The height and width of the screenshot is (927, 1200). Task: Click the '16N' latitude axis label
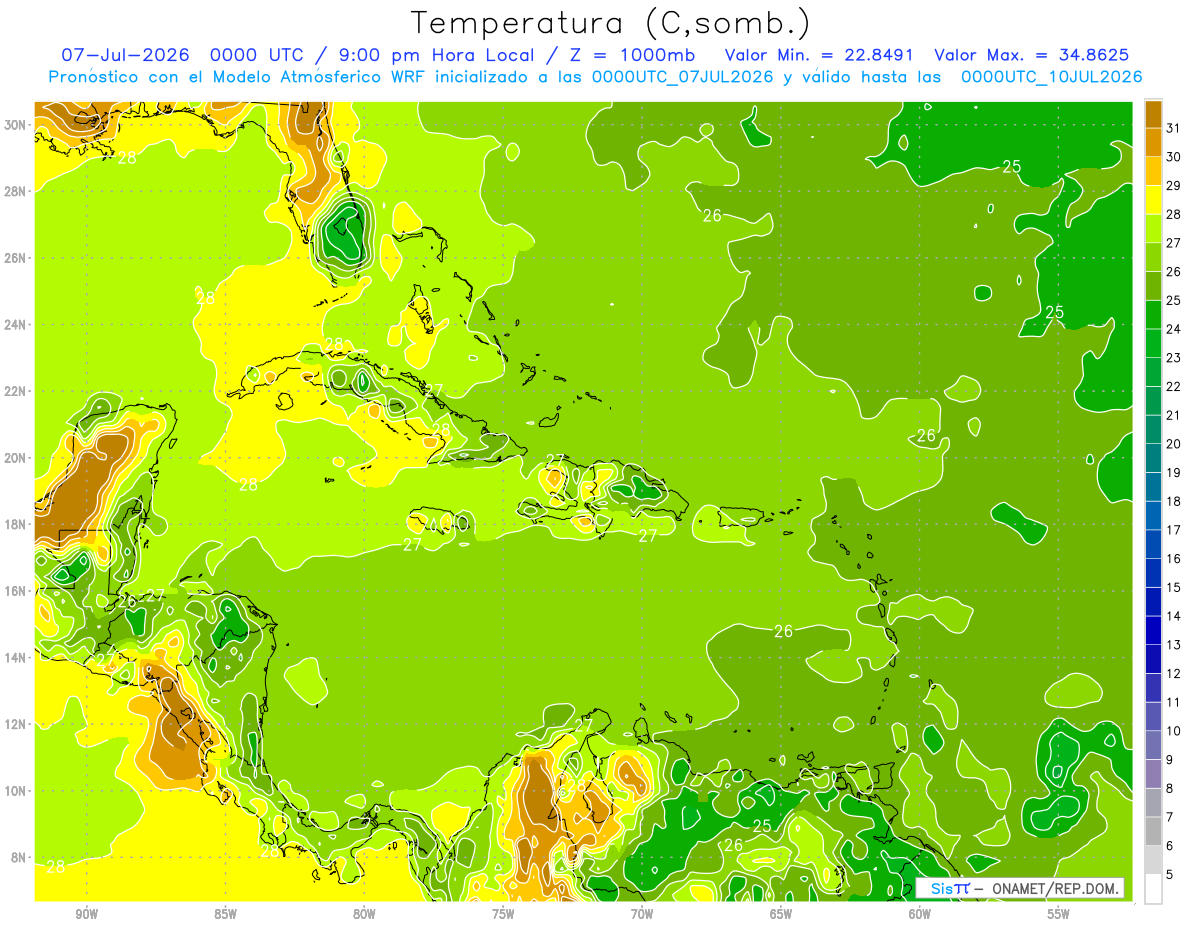tap(16, 591)
